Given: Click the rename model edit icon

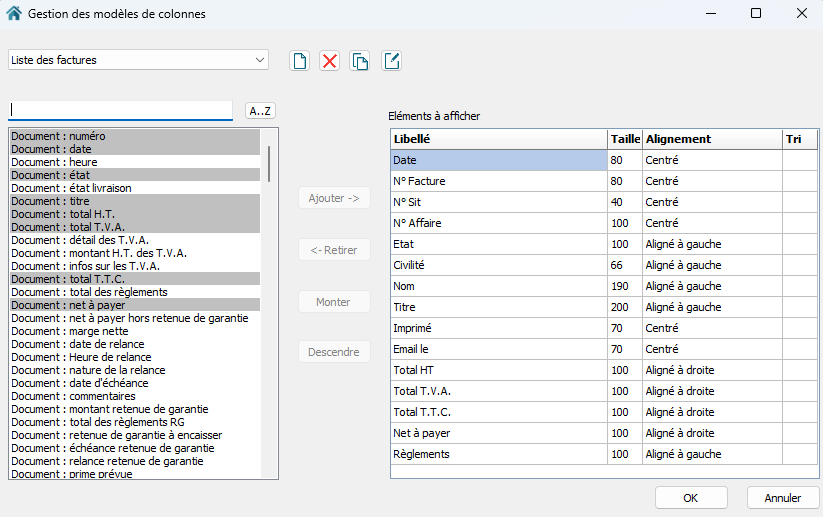Looking at the screenshot, I should point(391,61).
